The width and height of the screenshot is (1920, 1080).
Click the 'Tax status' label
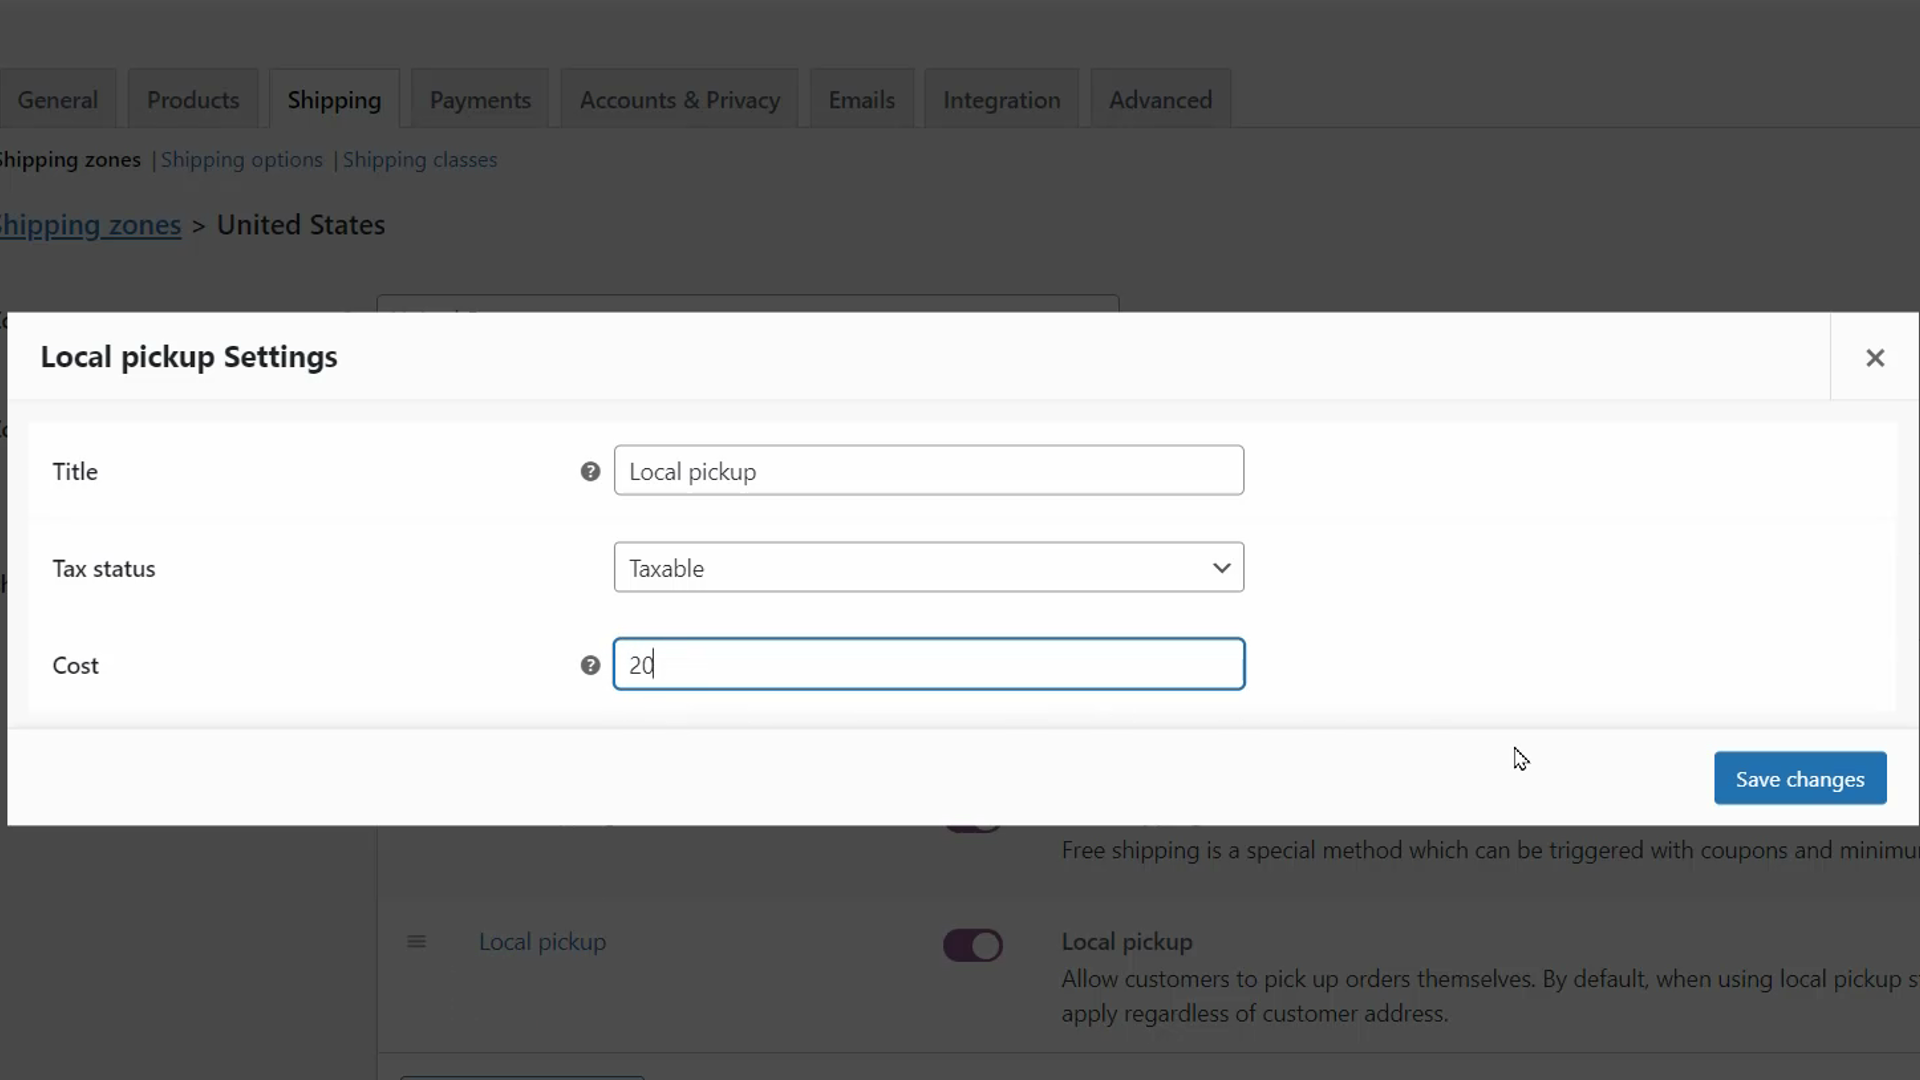pyautogui.click(x=104, y=569)
